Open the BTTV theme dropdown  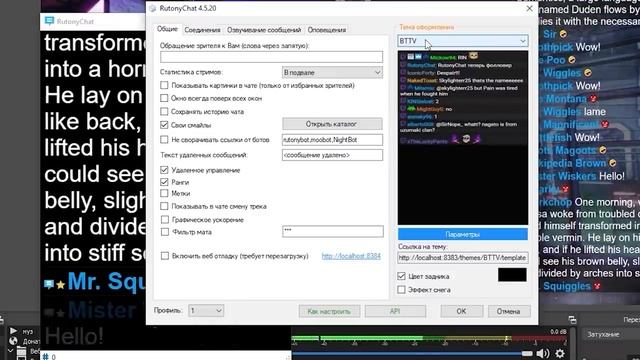462,41
